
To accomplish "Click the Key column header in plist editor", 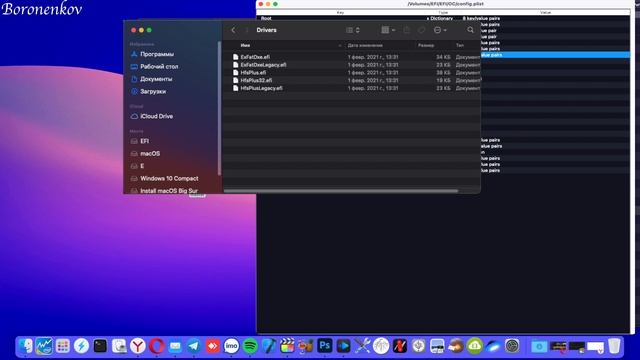I will click(340, 13).
